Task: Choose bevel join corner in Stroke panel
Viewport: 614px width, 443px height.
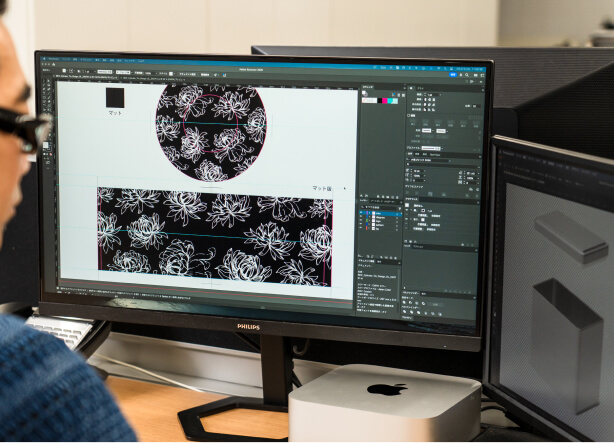Action: click(x=433, y=105)
